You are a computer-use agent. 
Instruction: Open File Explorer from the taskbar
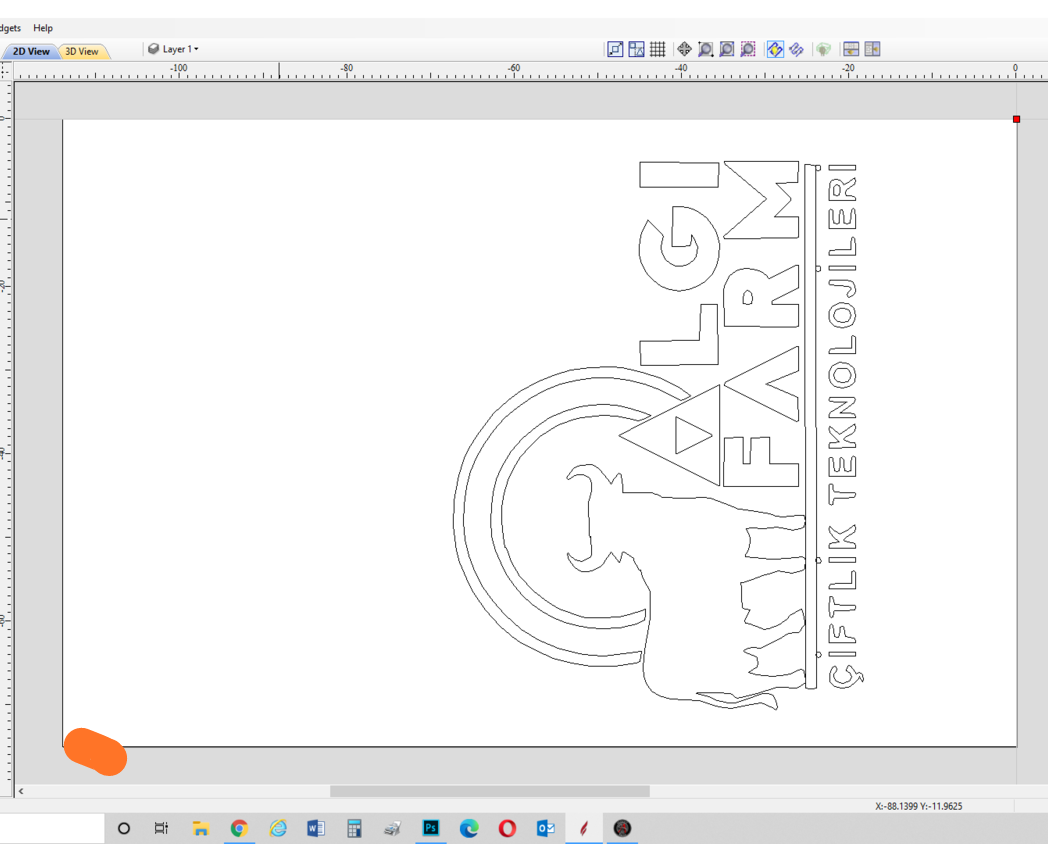click(x=201, y=829)
